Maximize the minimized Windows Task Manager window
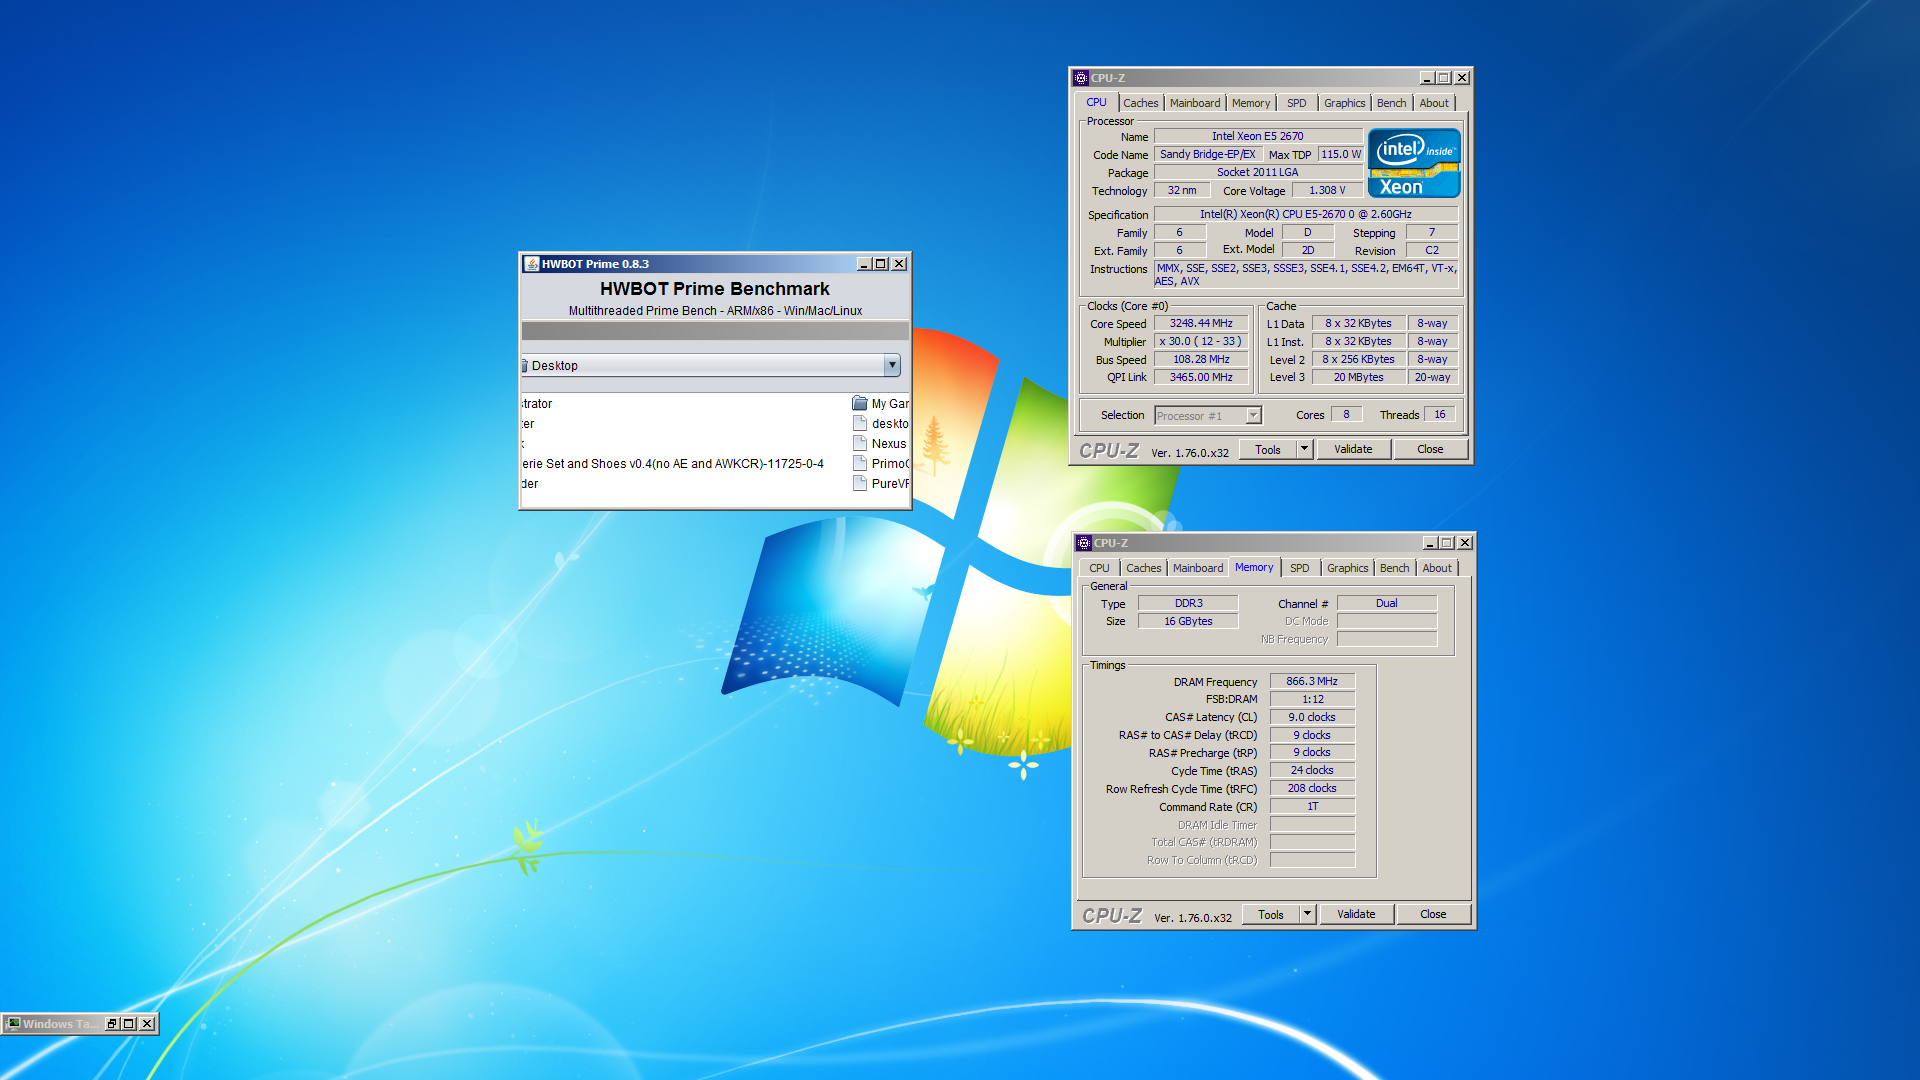This screenshot has width=1920, height=1080. tap(129, 1023)
